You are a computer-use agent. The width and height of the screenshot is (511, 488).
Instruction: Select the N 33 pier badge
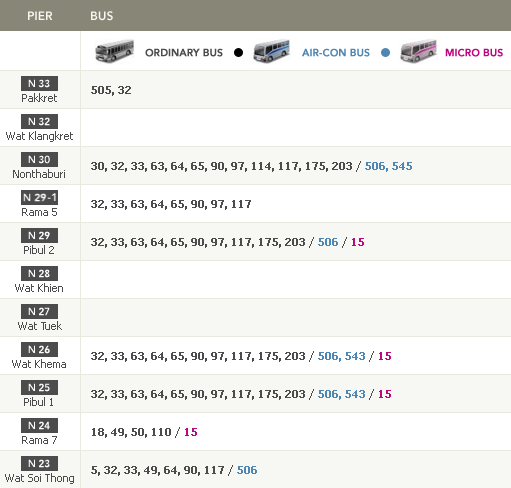tap(39, 83)
